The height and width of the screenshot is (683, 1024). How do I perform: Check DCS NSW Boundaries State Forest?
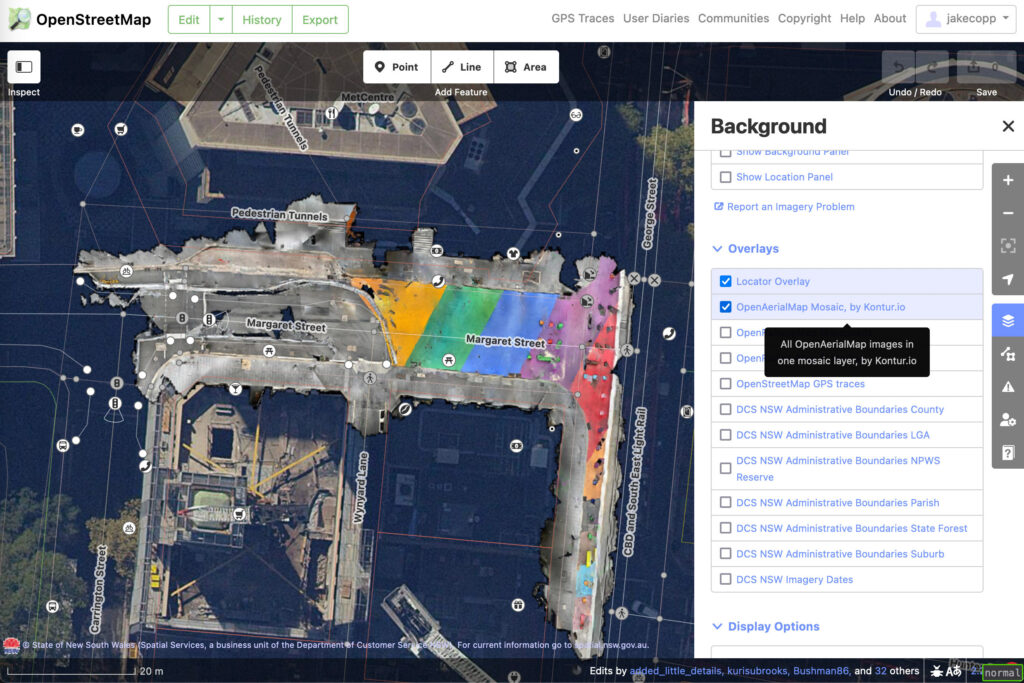pyautogui.click(x=725, y=528)
